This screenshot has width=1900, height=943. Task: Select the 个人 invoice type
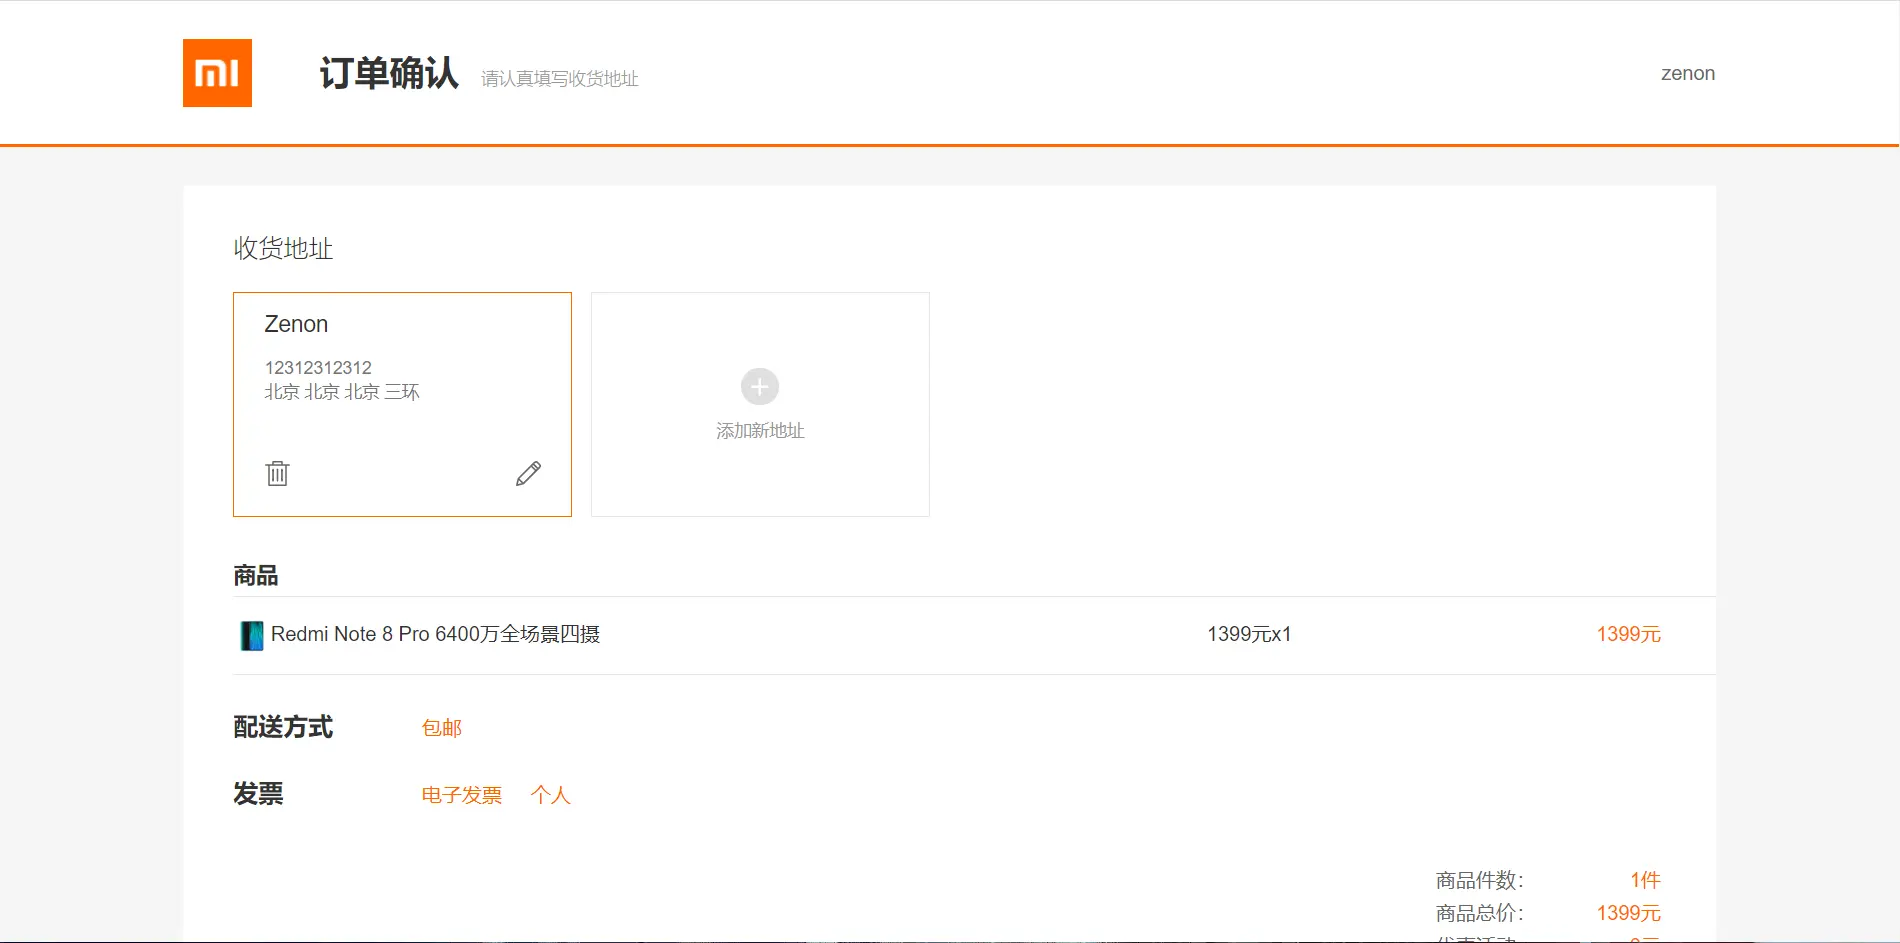[x=551, y=795]
